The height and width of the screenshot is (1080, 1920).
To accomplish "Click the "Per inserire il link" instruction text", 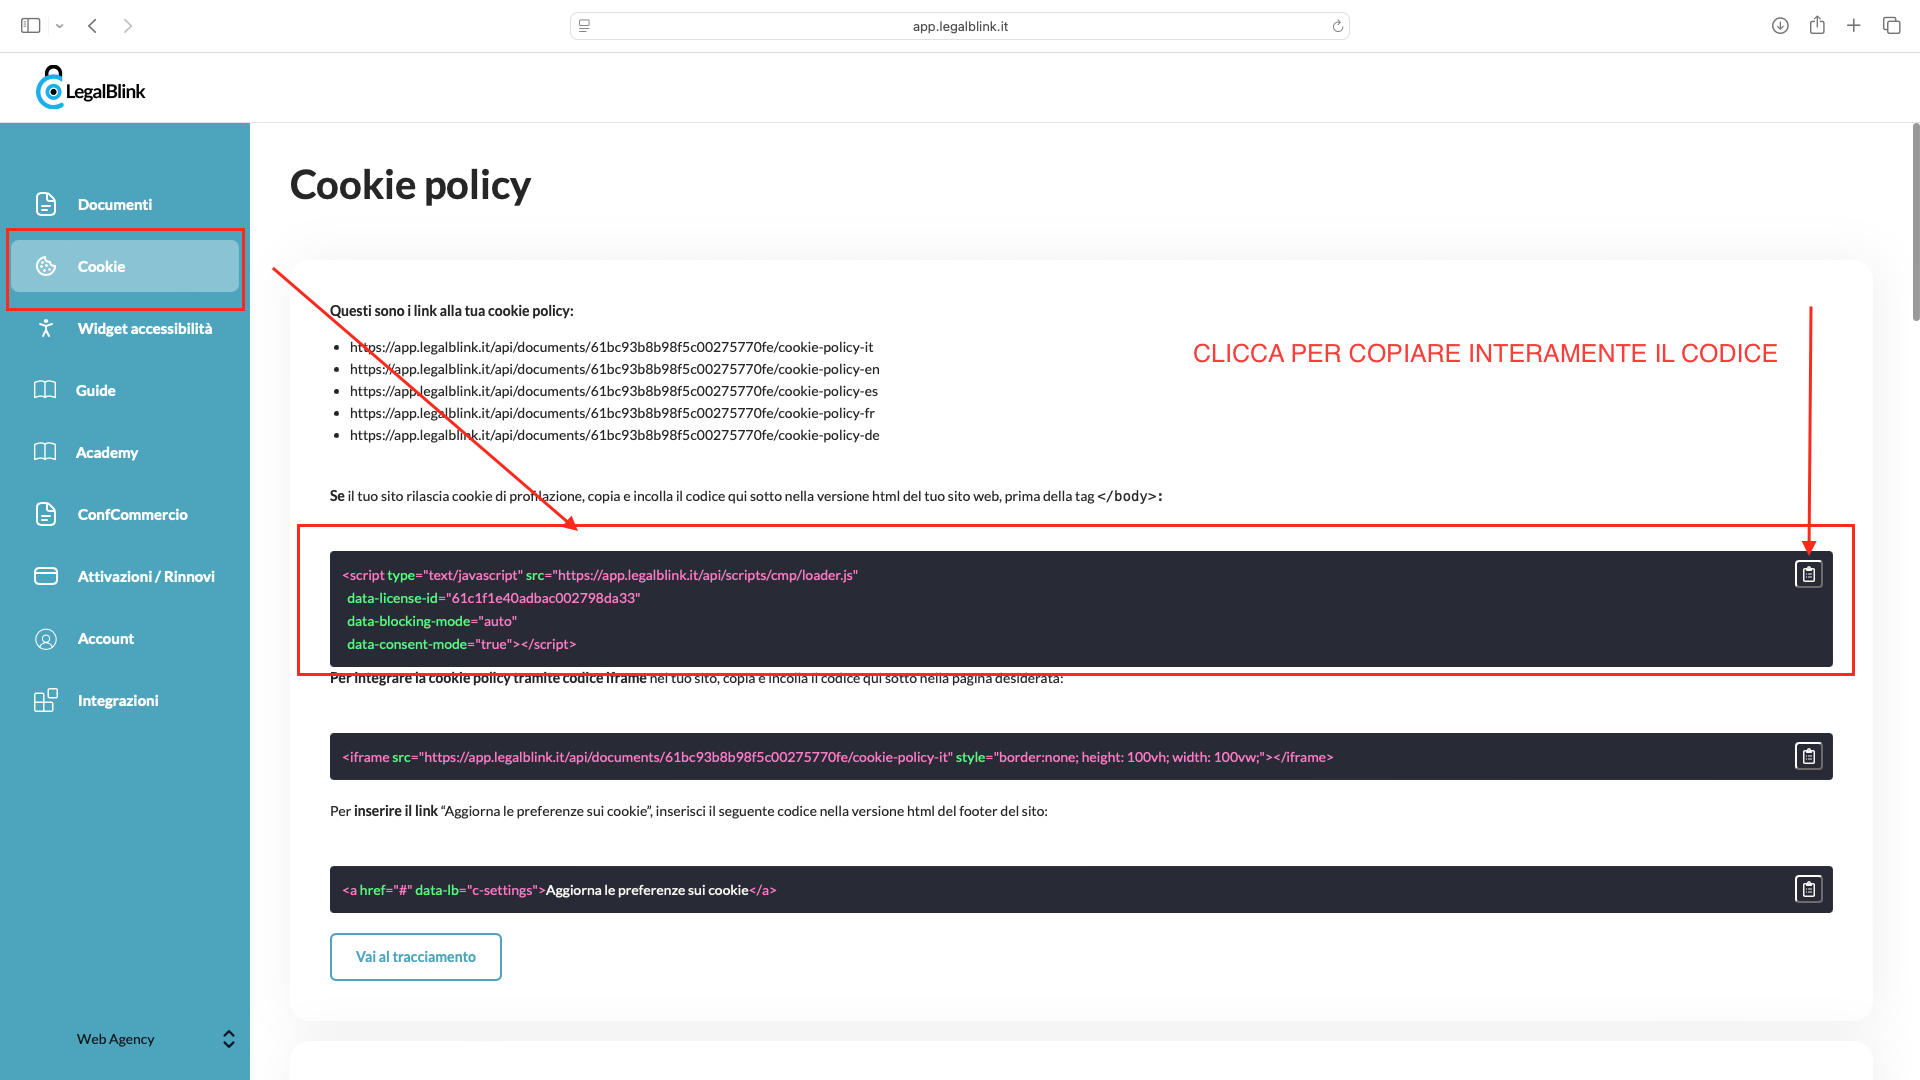I will tap(689, 811).
